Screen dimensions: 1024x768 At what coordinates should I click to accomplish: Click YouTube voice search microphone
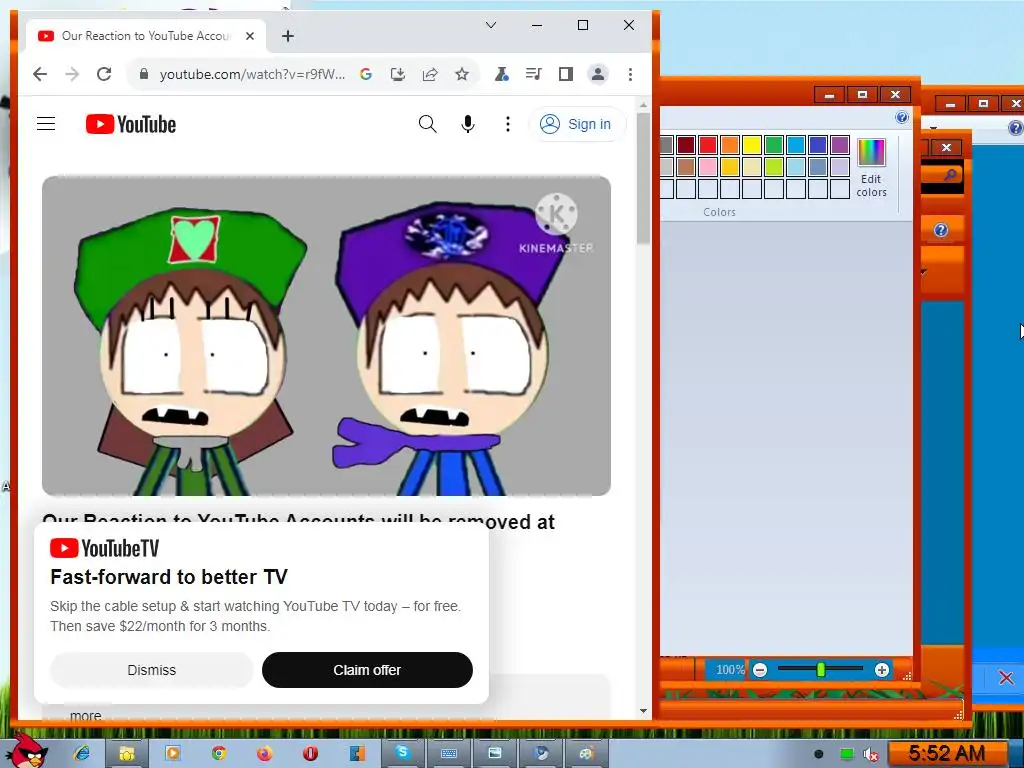click(x=468, y=123)
